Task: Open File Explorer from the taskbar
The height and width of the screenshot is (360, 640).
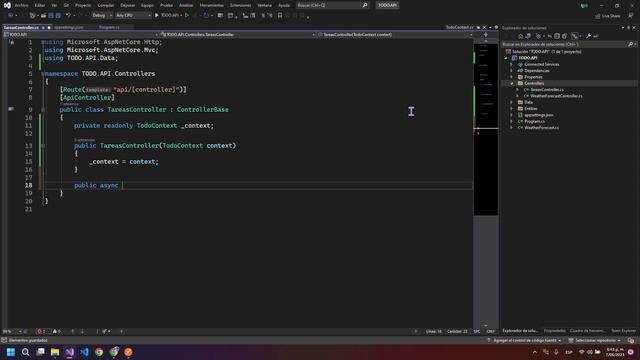Action: pos(55,352)
